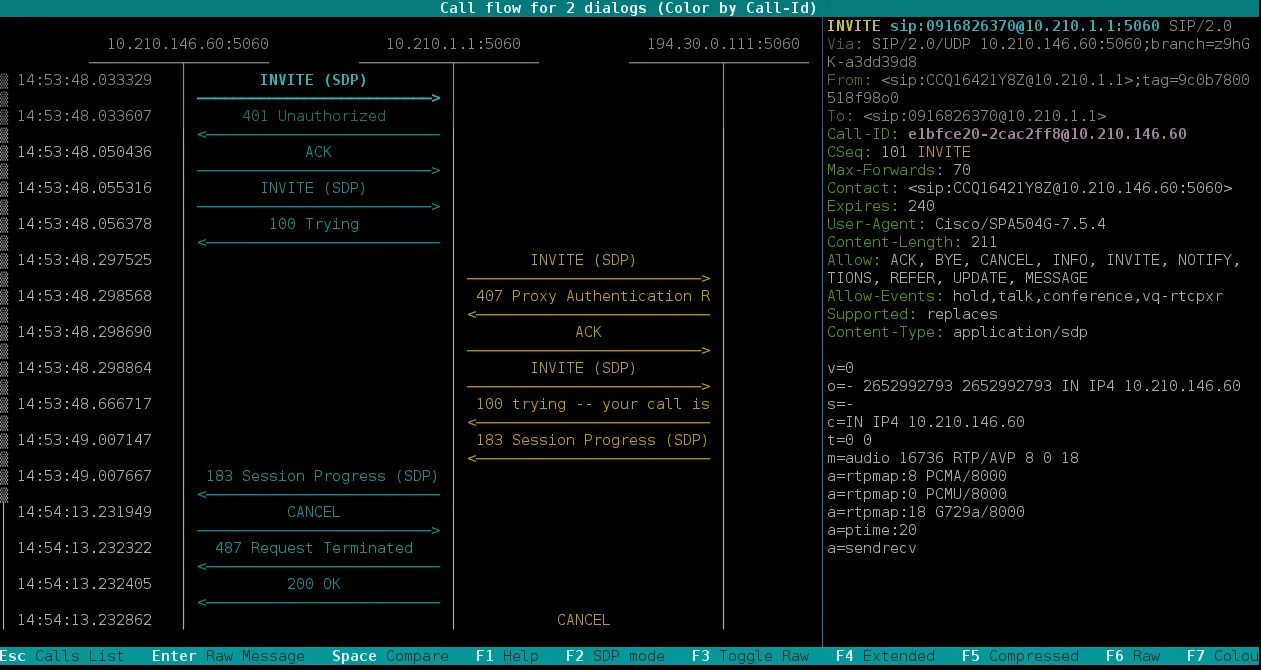Select Space Compare in bottom bar

click(390, 656)
